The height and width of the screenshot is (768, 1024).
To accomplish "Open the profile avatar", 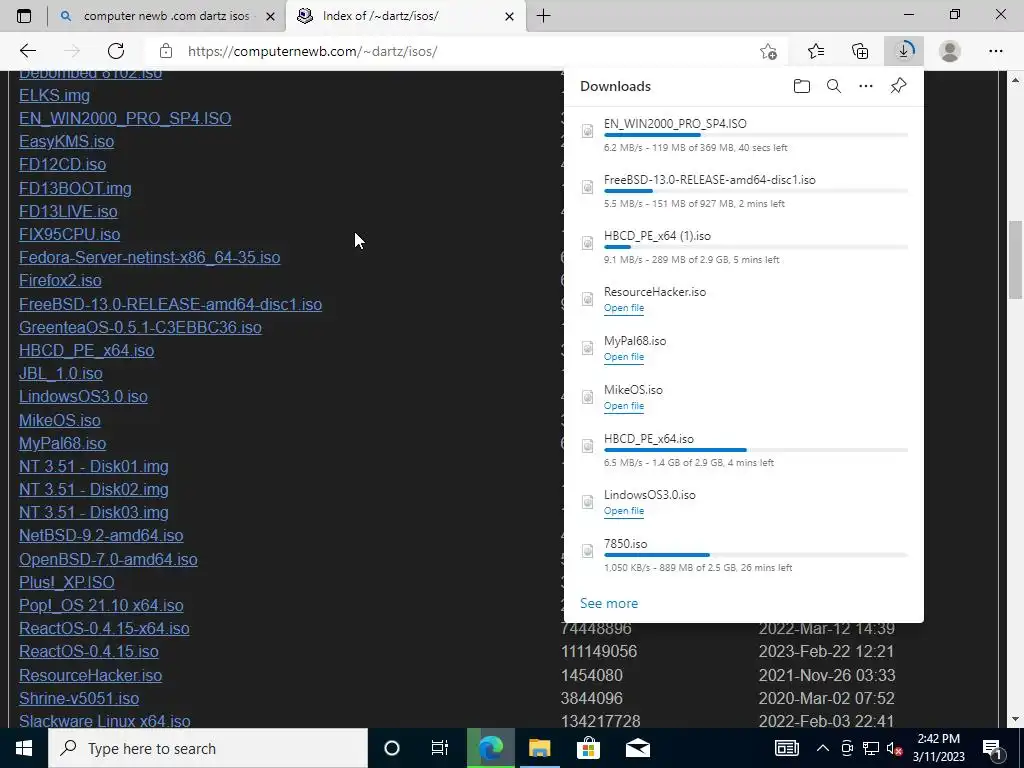I will click(950, 51).
